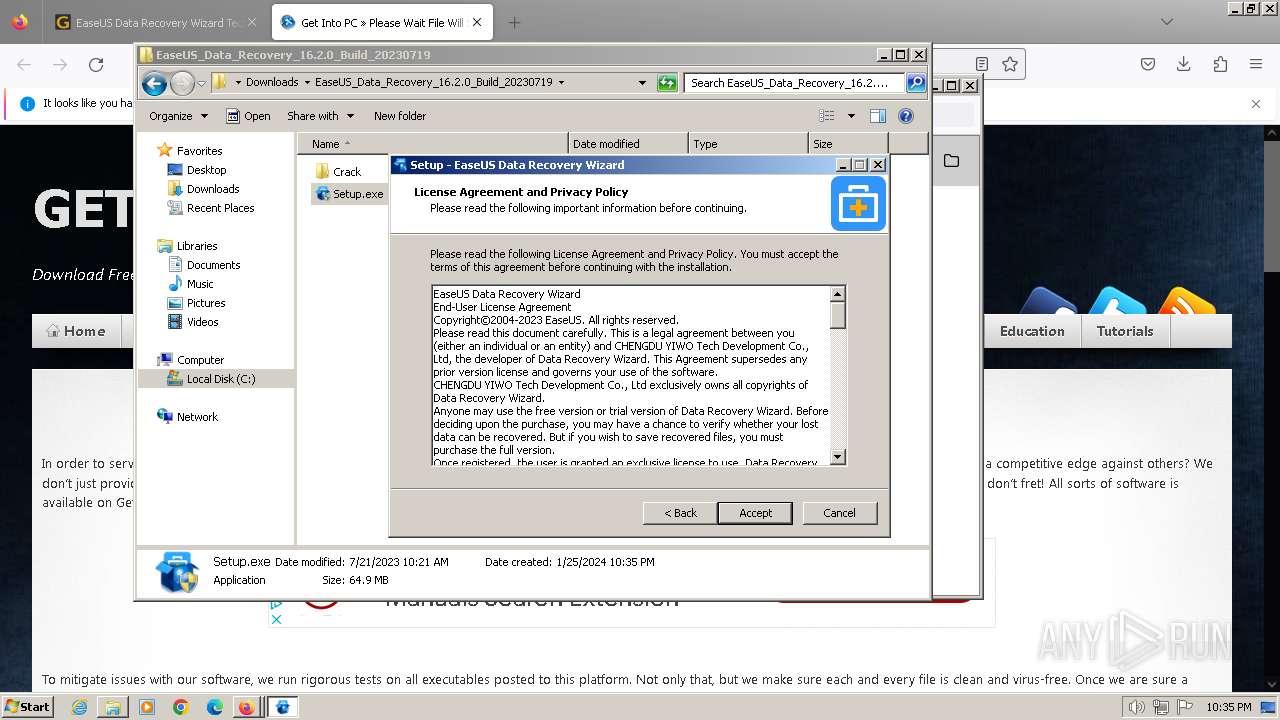Click the license agreement scrollbar thumb
This screenshot has width=1280, height=720.
[838, 315]
